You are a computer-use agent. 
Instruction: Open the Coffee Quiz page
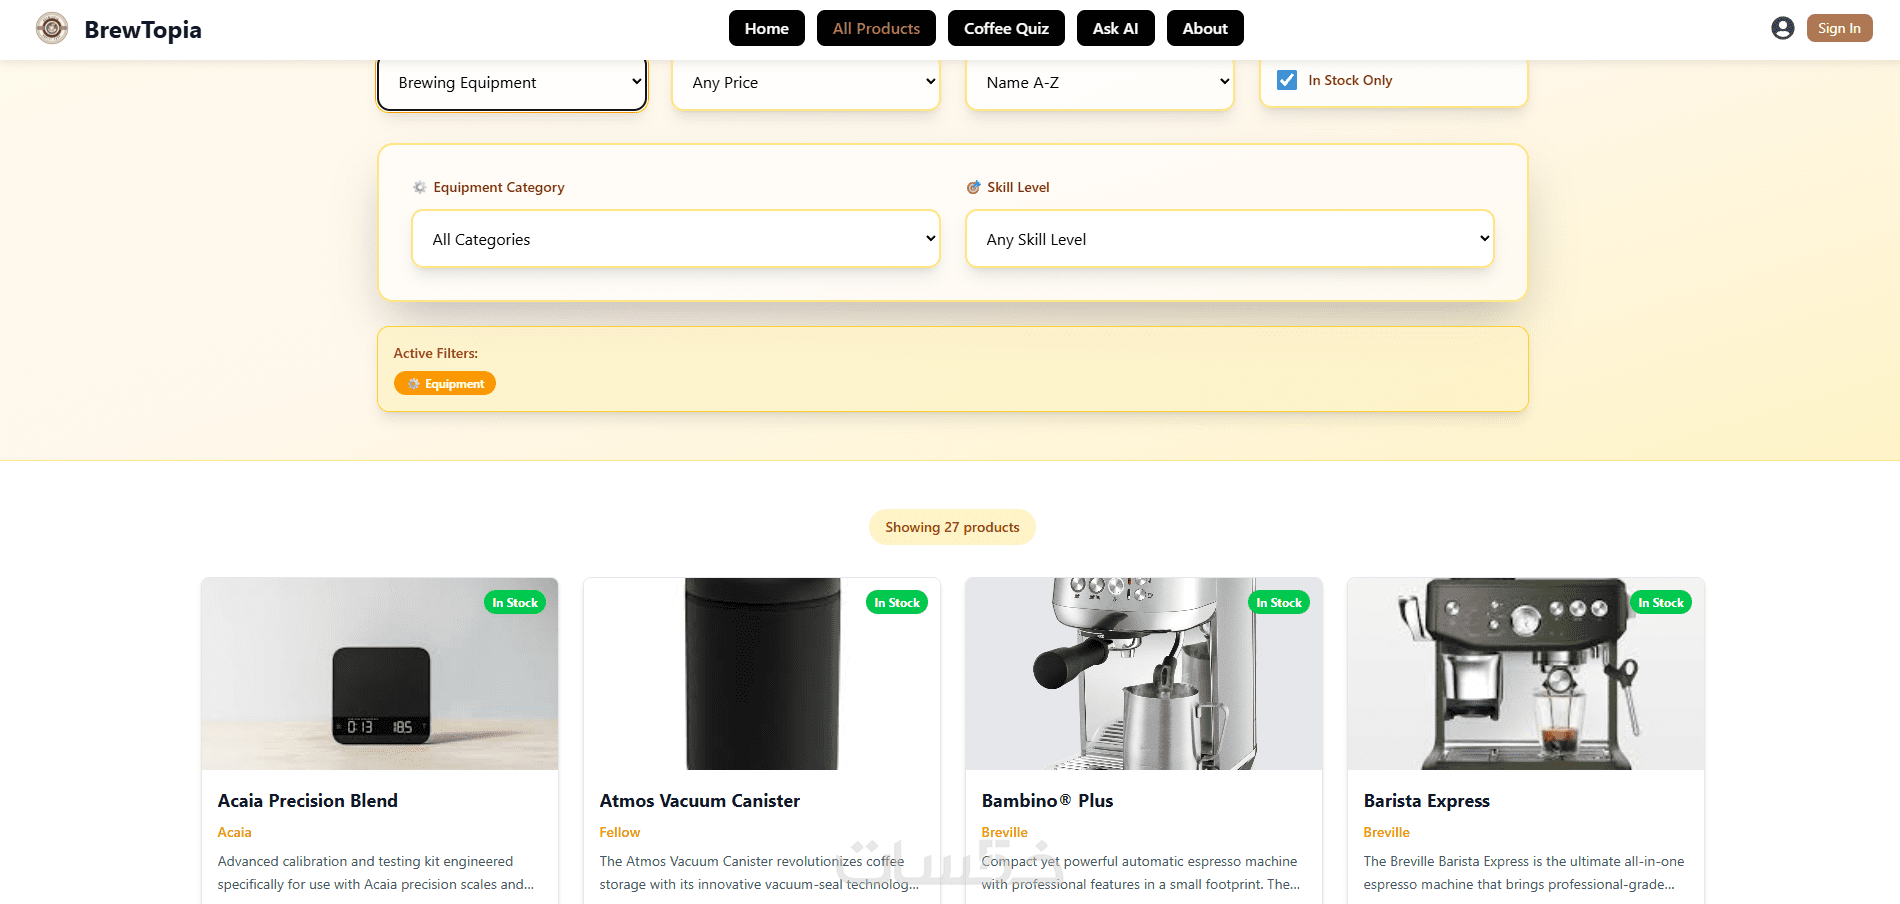[x=1006, y=28]
